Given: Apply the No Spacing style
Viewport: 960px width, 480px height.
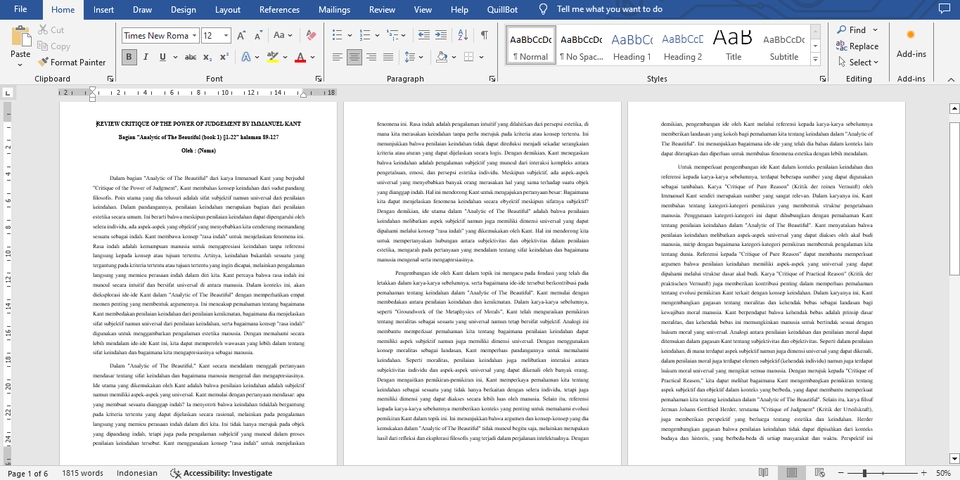Looking at the screenshot, I should [x=581, y=45].
